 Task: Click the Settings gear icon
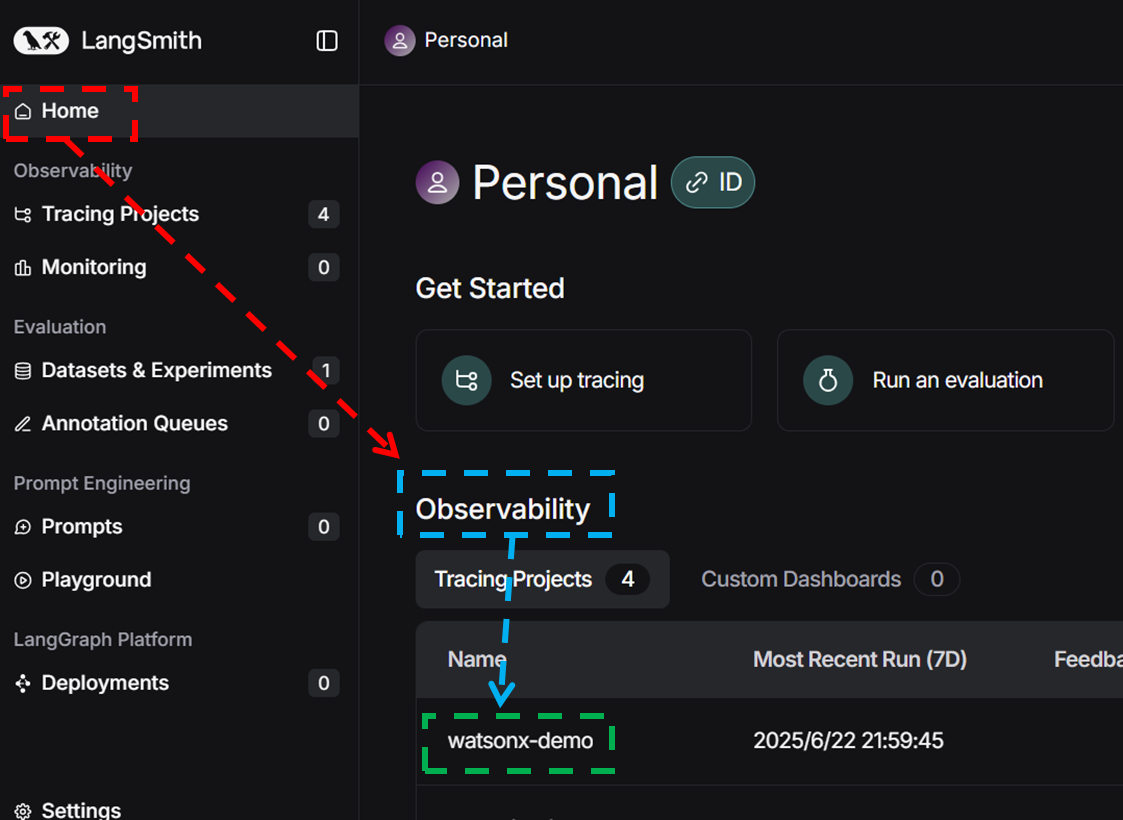pyautogui.click(x=23, y=811)
